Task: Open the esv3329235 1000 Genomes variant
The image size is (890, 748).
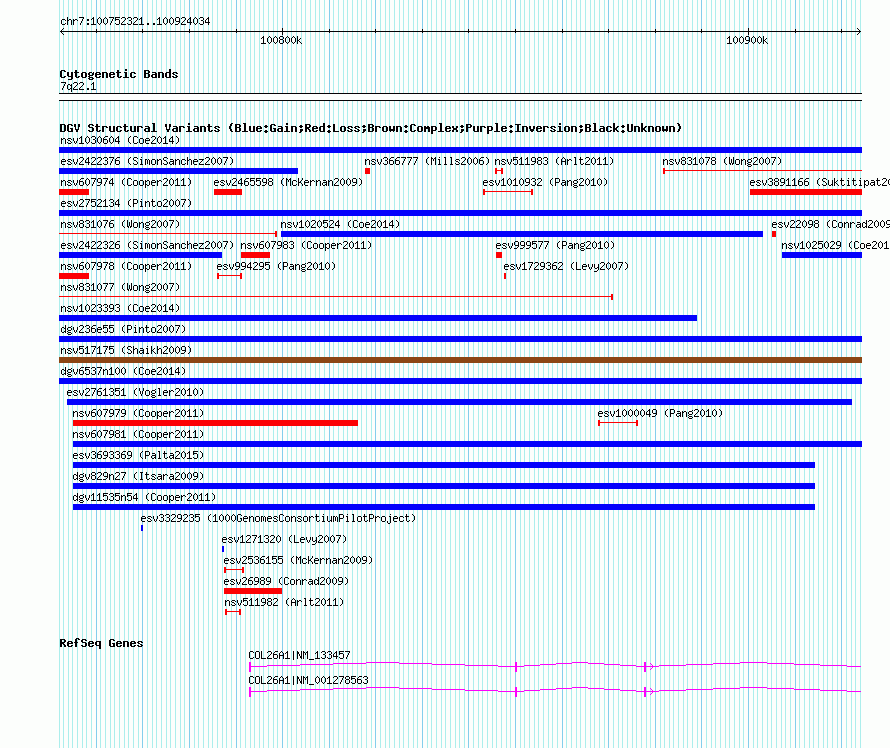Action: tap(142, 527)
